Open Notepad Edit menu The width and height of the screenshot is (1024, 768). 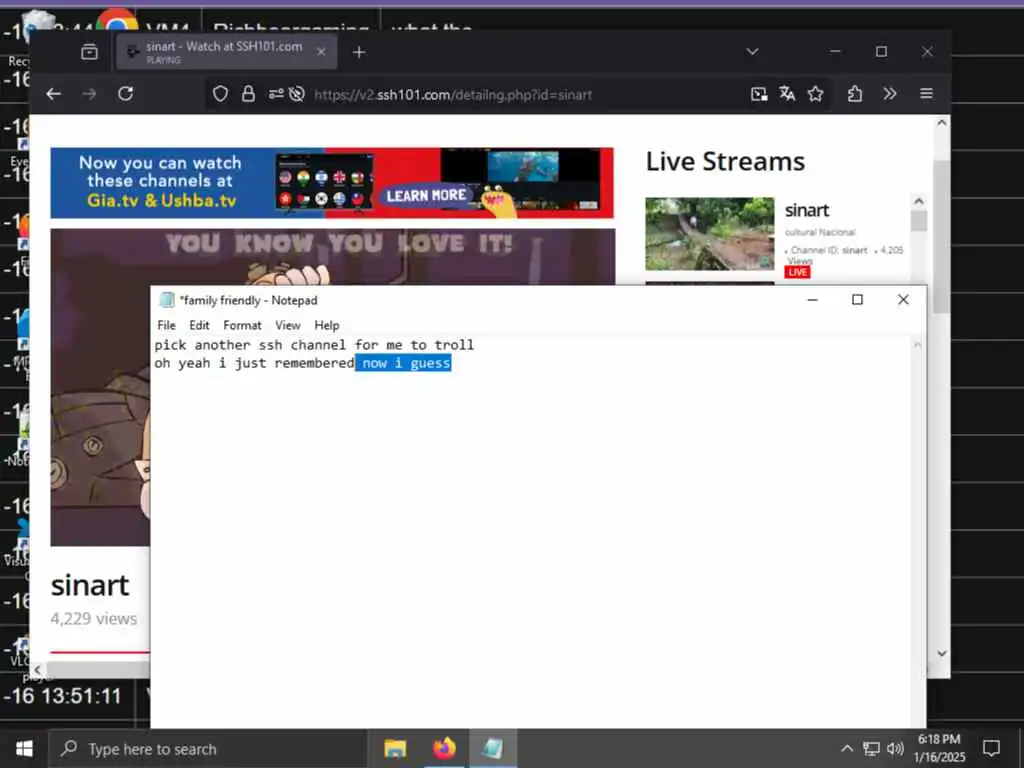(x=199, y=325)
